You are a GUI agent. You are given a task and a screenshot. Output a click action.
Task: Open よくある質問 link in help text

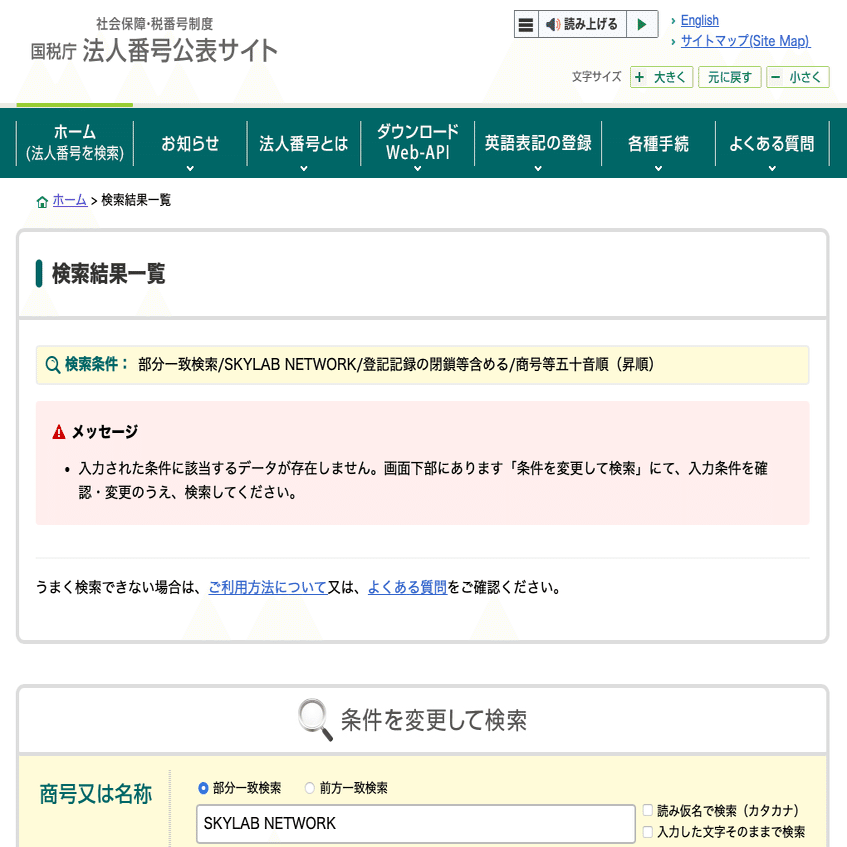(x=407, y=587)
